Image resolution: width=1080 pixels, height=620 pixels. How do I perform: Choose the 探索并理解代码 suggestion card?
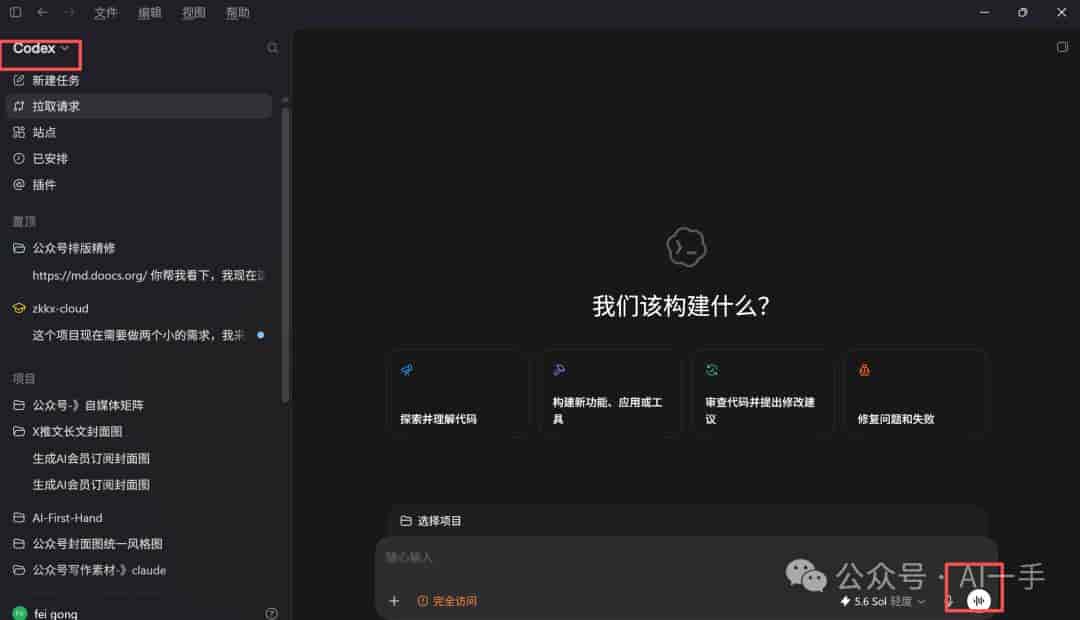[459, 393]
